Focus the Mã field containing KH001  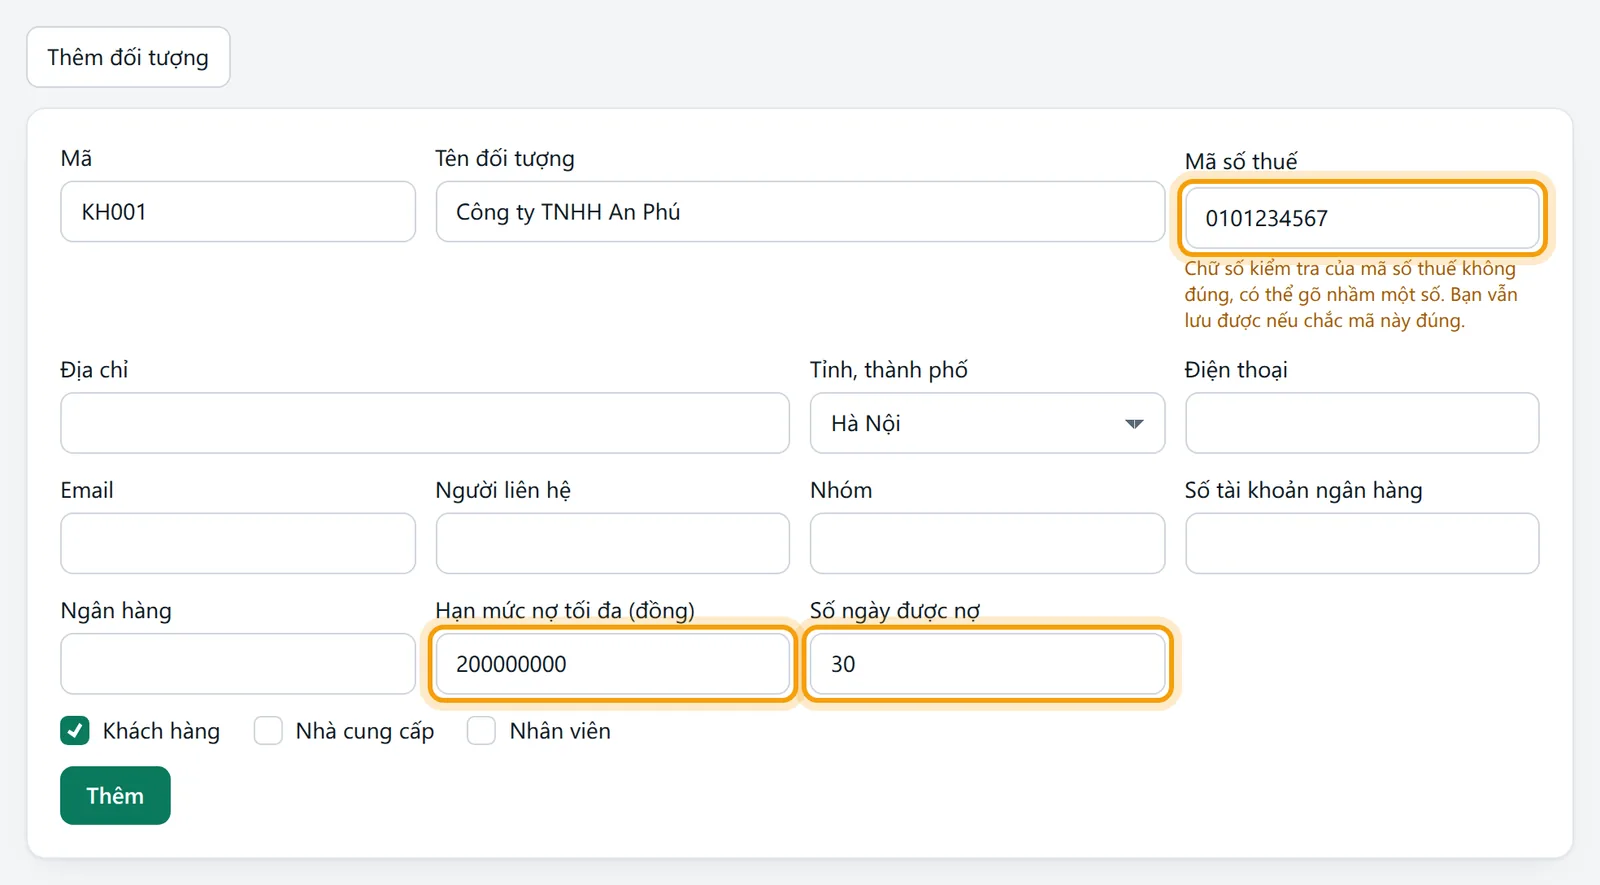tap(238, 211)
